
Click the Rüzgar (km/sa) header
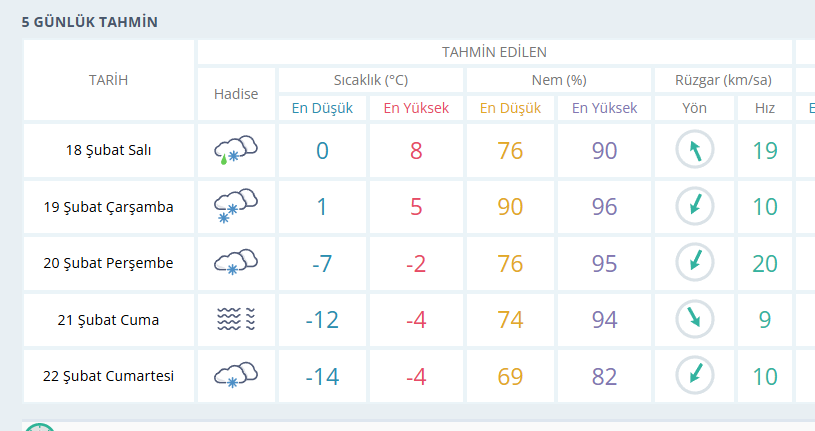[723, 80]
